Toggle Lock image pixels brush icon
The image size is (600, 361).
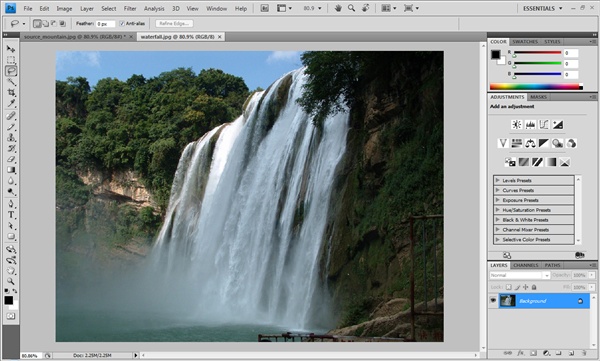(x=517, y=287)
